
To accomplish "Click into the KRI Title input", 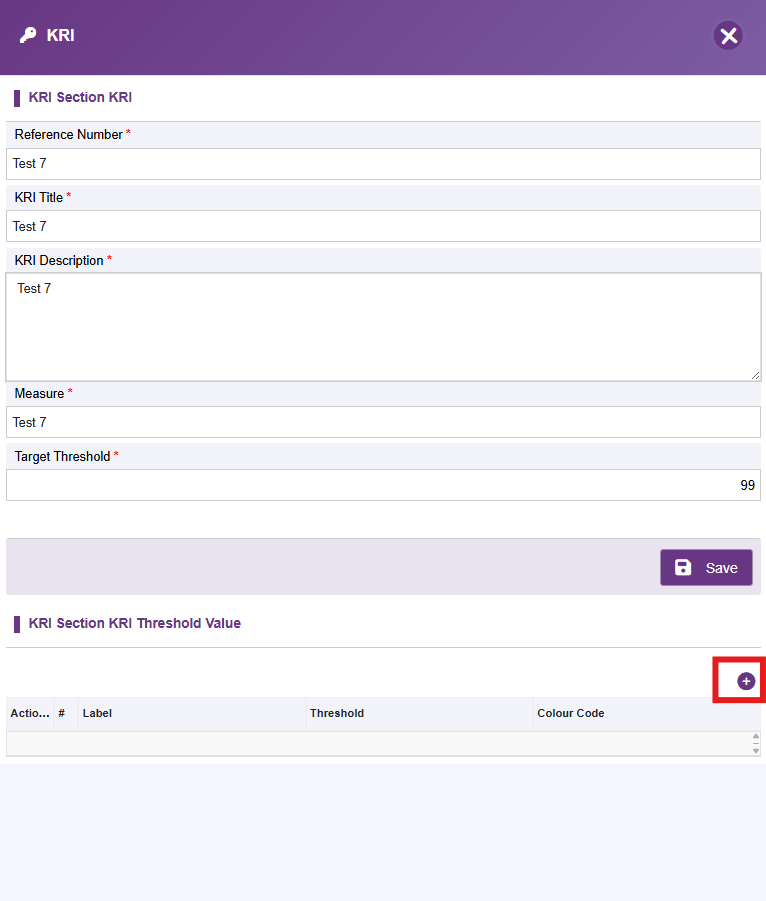I will coord(383,226).
